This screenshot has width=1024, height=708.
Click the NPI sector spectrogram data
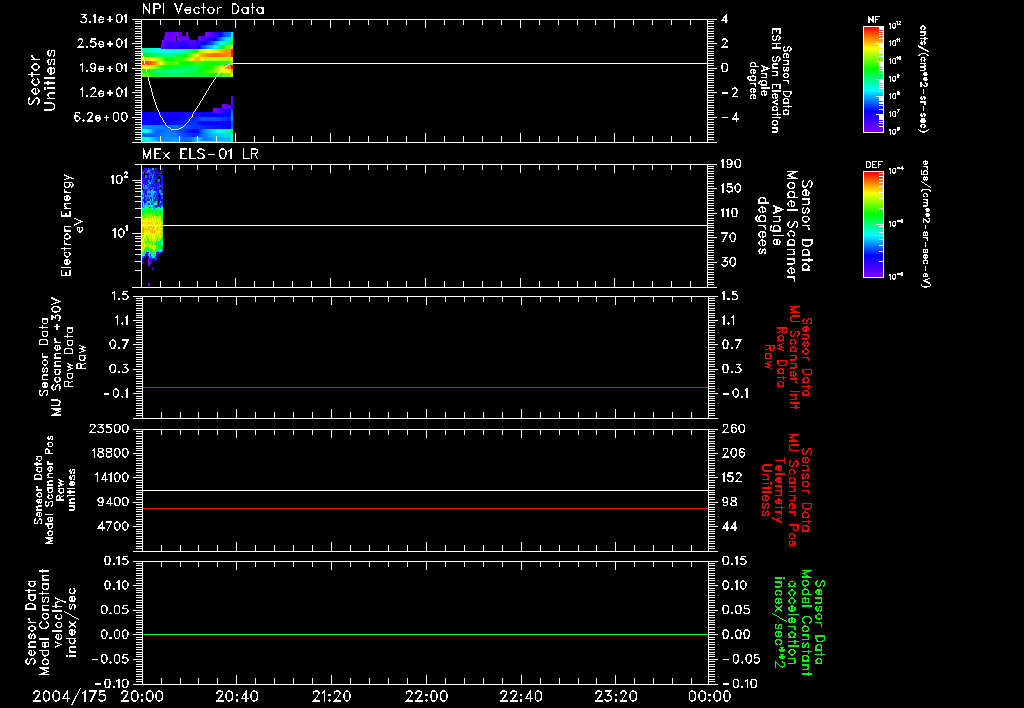pos(187,86)
